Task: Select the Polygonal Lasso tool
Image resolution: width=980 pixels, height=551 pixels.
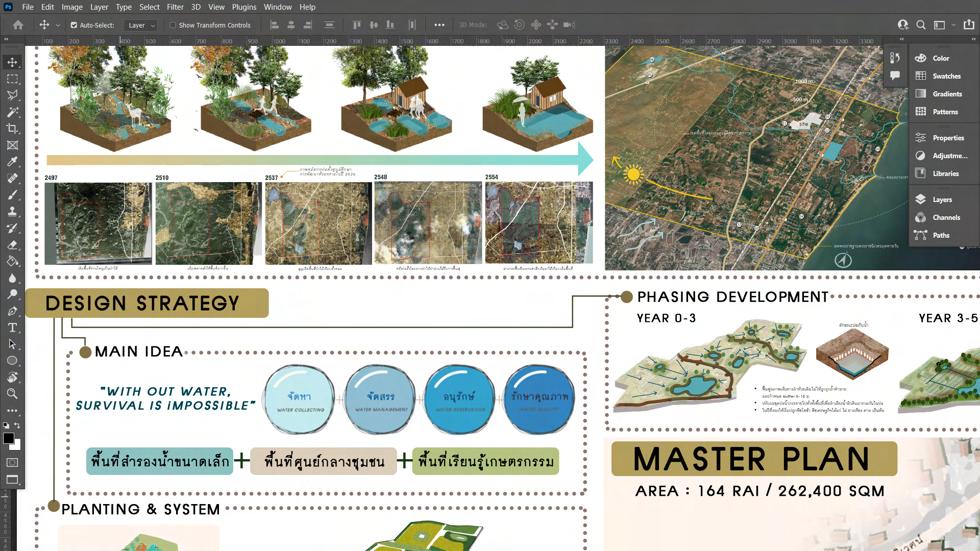Action: point(12,96)
